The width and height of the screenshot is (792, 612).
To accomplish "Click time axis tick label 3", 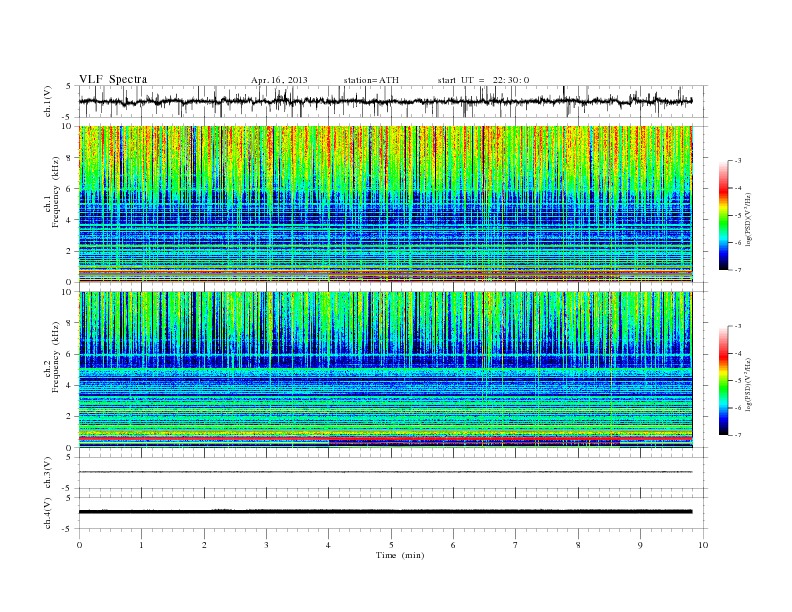I will pos(266,545).
